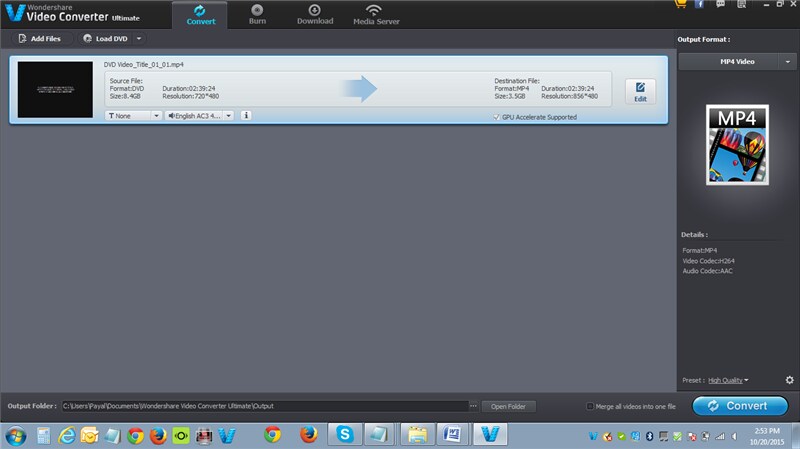Image resolution: width=800 pixels, height=449 pixels.
Task: Open the feedback chat bubble icon
Action: (x=720, y=4)
